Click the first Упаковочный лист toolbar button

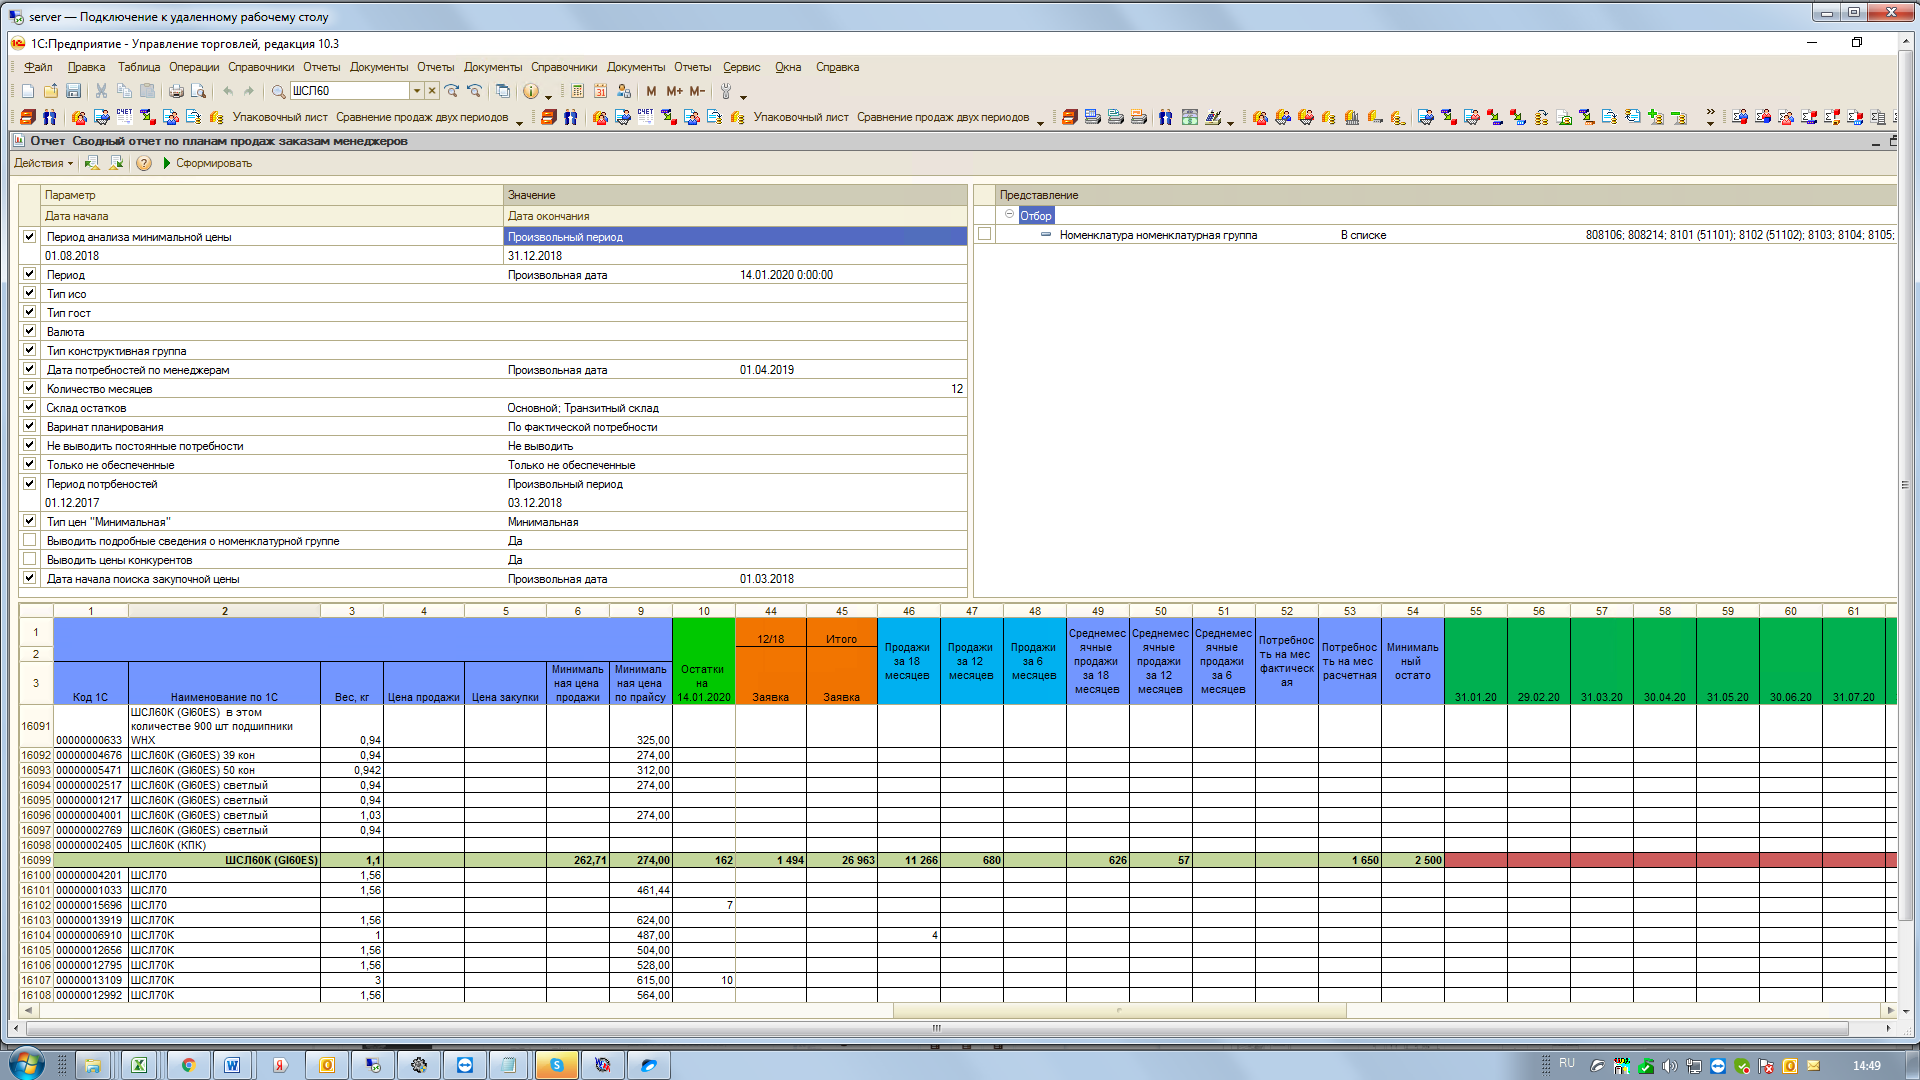point(279,117)
